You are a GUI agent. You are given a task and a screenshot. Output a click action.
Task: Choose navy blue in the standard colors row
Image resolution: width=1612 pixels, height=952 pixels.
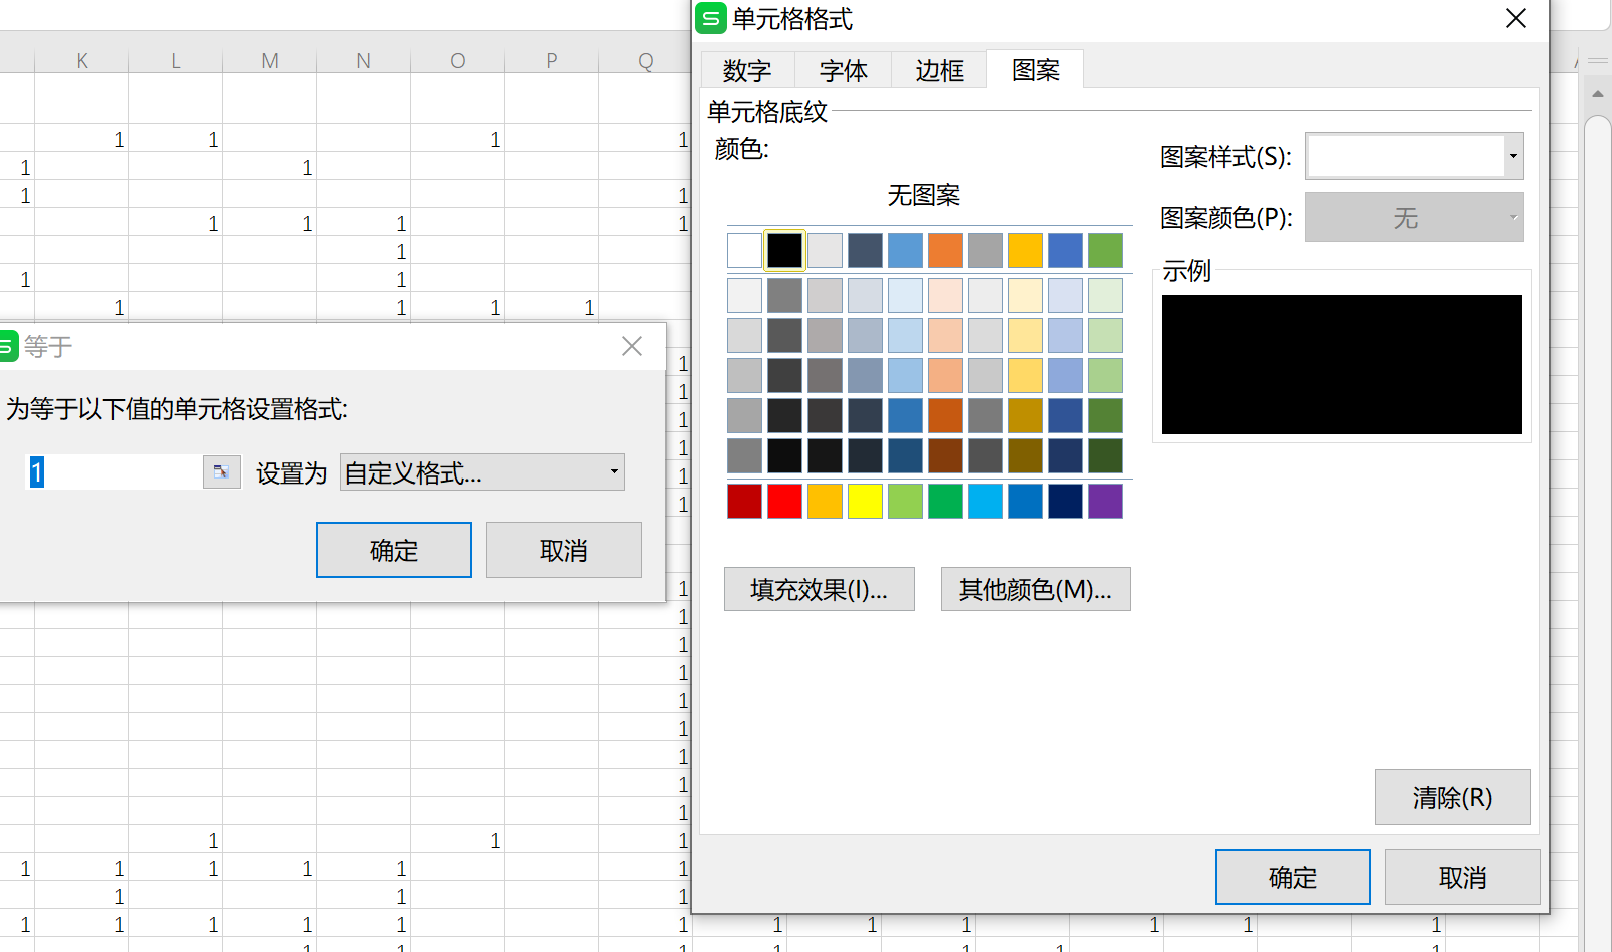tap(1065, 501)
